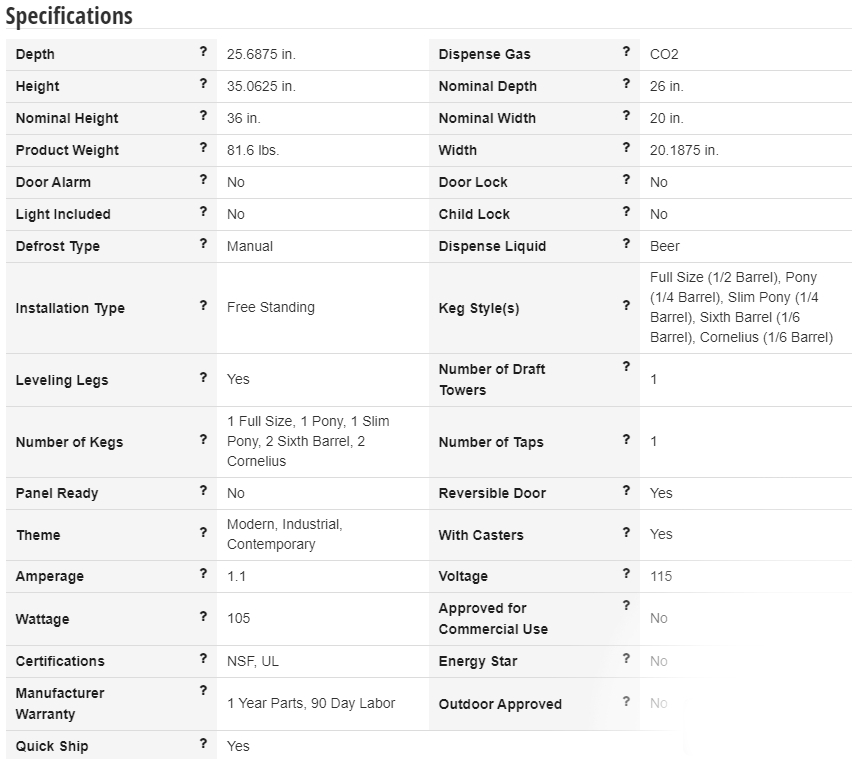856x759 pixels.
Task: Click the question mark beside Number of Kegs
Action: tap(203, 439)
